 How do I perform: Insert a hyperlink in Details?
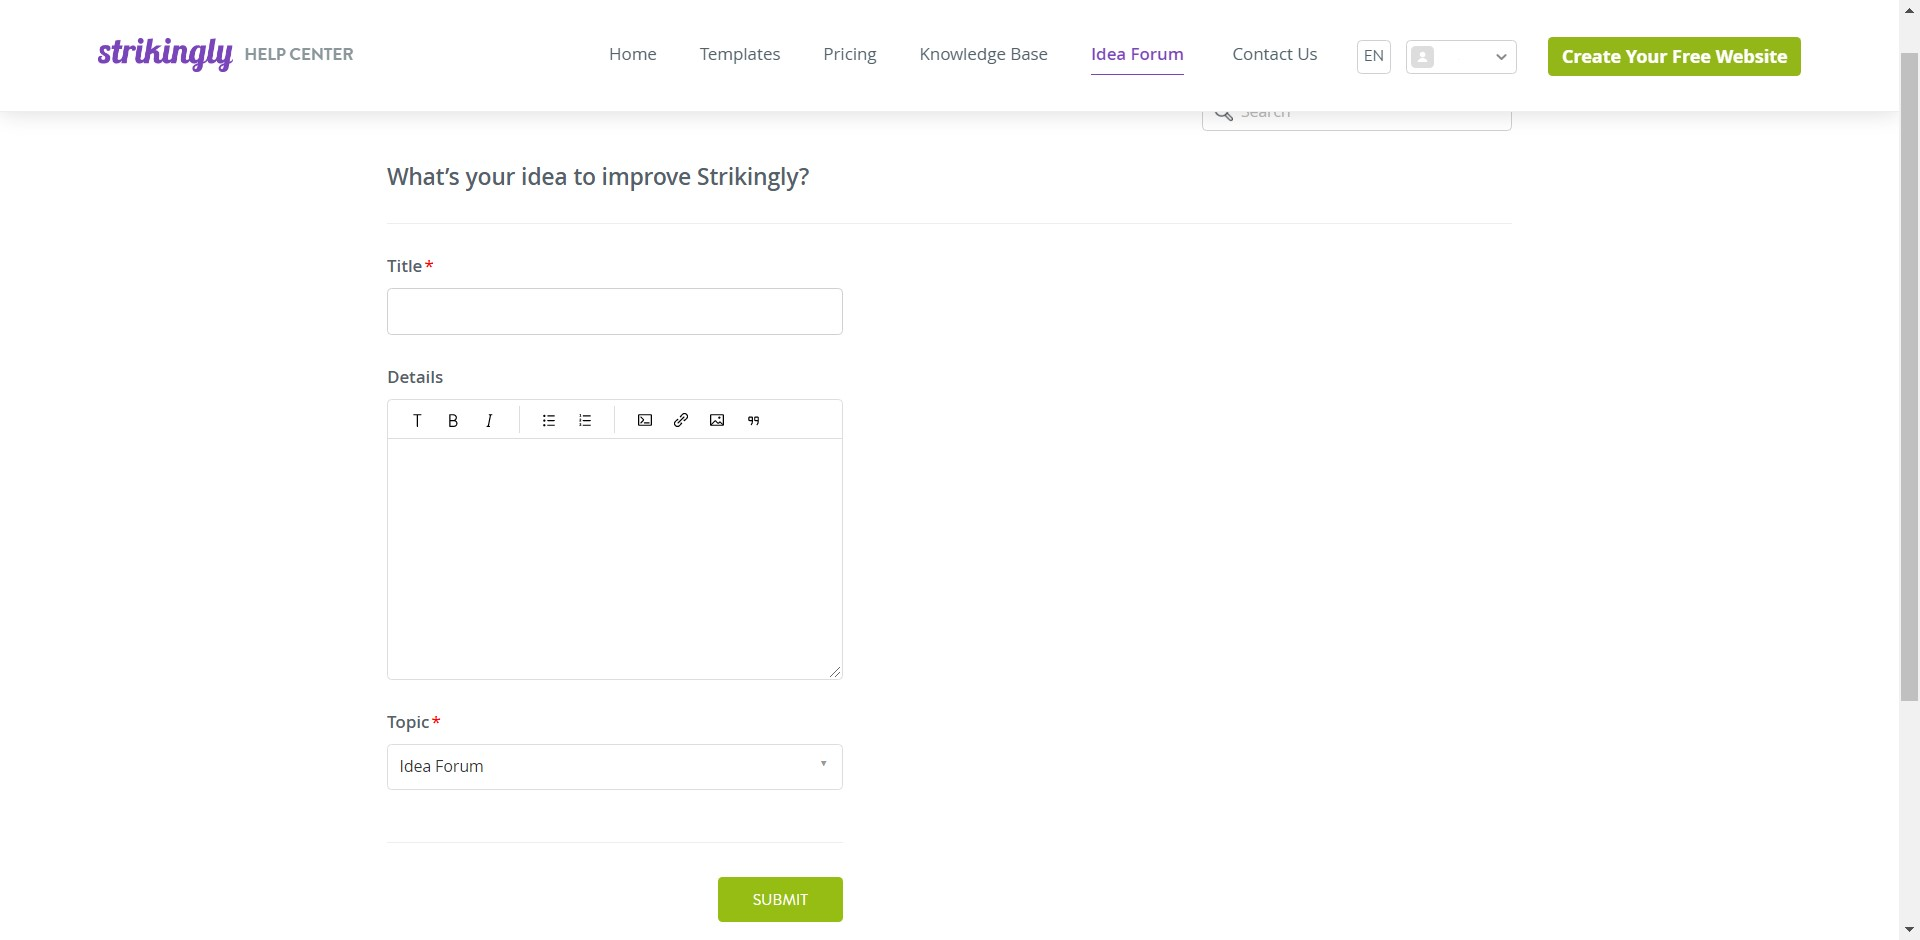pyautogui.click(x=681, y=420)
